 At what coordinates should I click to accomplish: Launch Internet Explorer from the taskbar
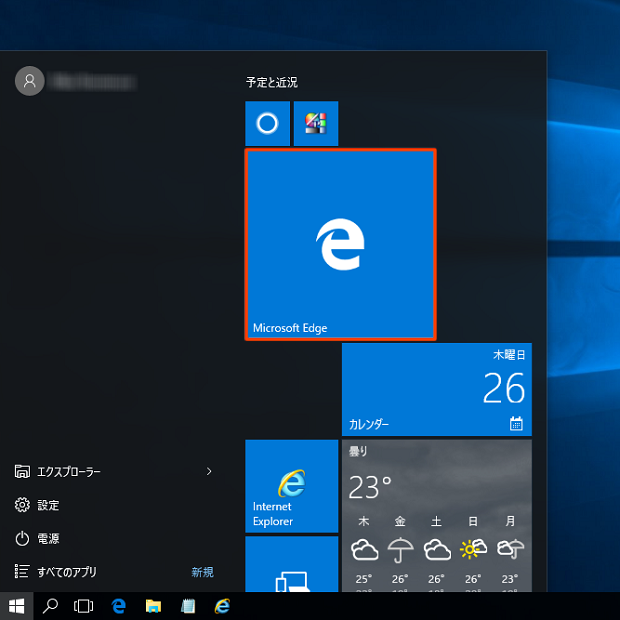[x=222, y=606]
